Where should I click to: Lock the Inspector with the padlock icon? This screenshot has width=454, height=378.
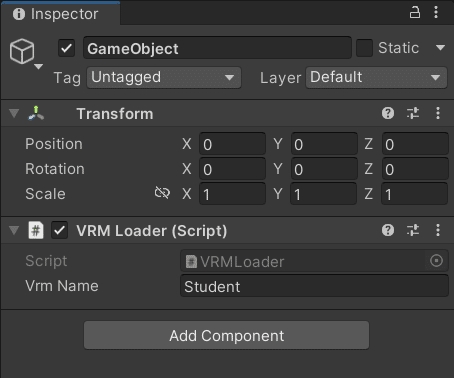click(415, 13)
